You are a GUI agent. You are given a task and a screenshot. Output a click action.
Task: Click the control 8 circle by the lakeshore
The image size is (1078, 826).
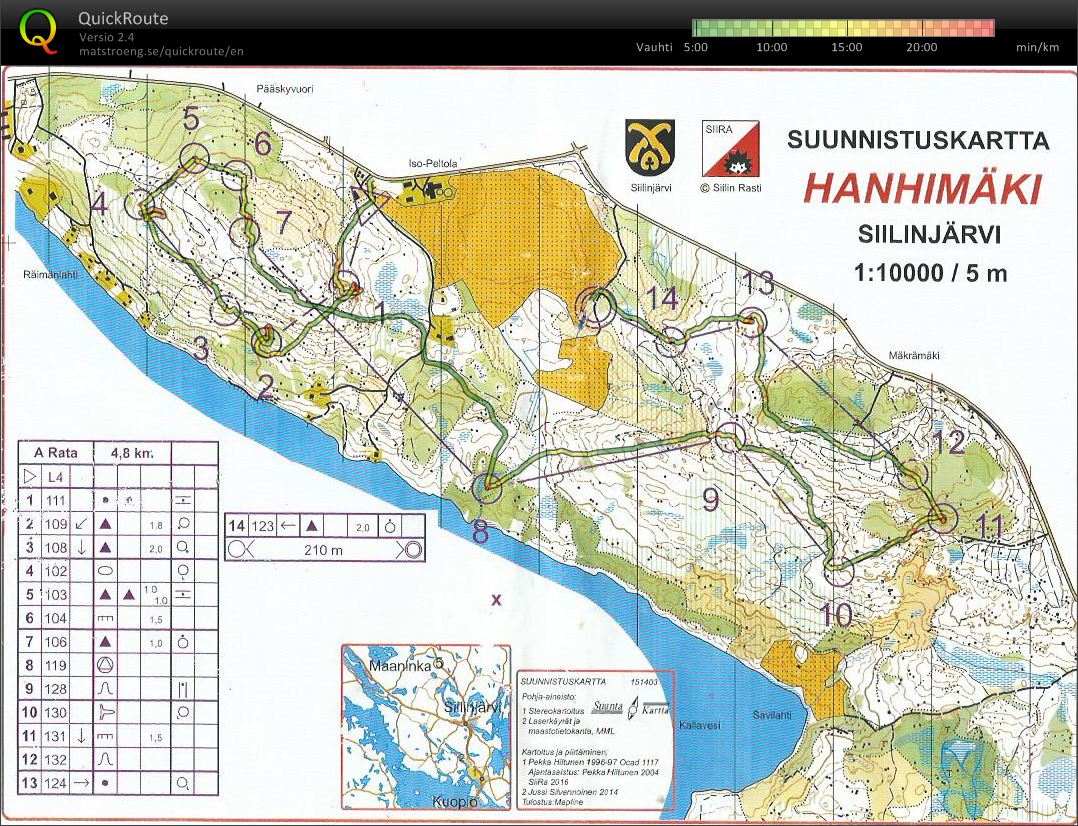pos(487,487)
